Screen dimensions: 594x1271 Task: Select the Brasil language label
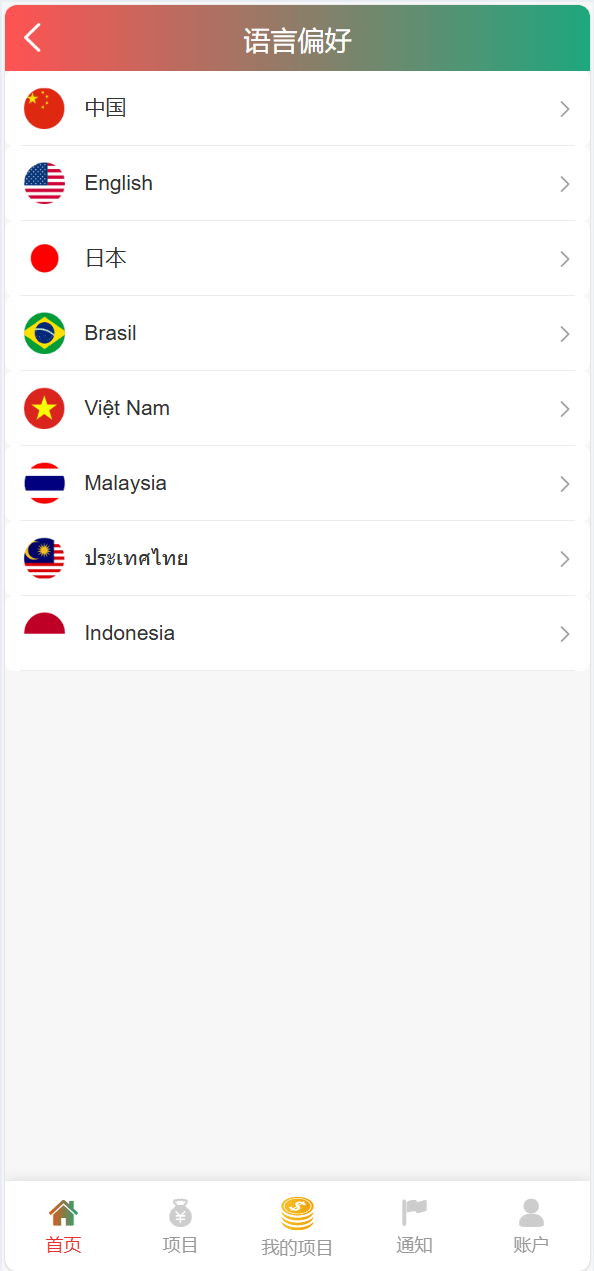point(110,333)
